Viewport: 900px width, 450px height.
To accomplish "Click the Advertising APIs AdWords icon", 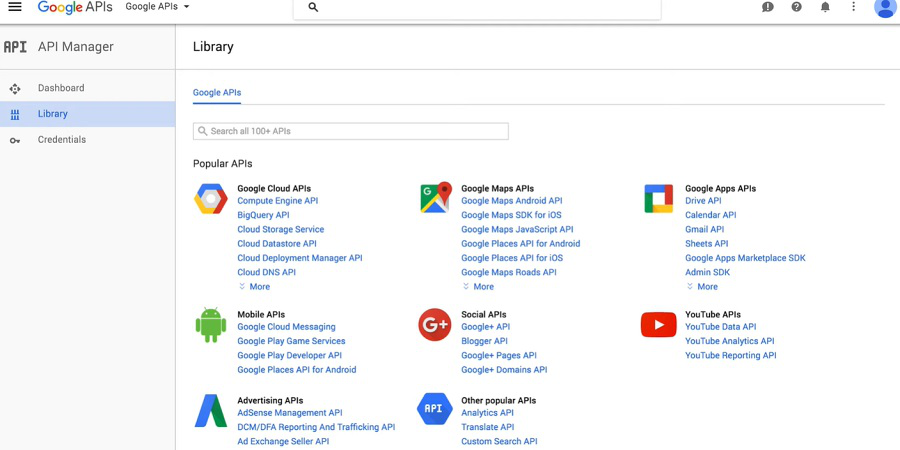I will pyautogui.click(x=211, y=410).
